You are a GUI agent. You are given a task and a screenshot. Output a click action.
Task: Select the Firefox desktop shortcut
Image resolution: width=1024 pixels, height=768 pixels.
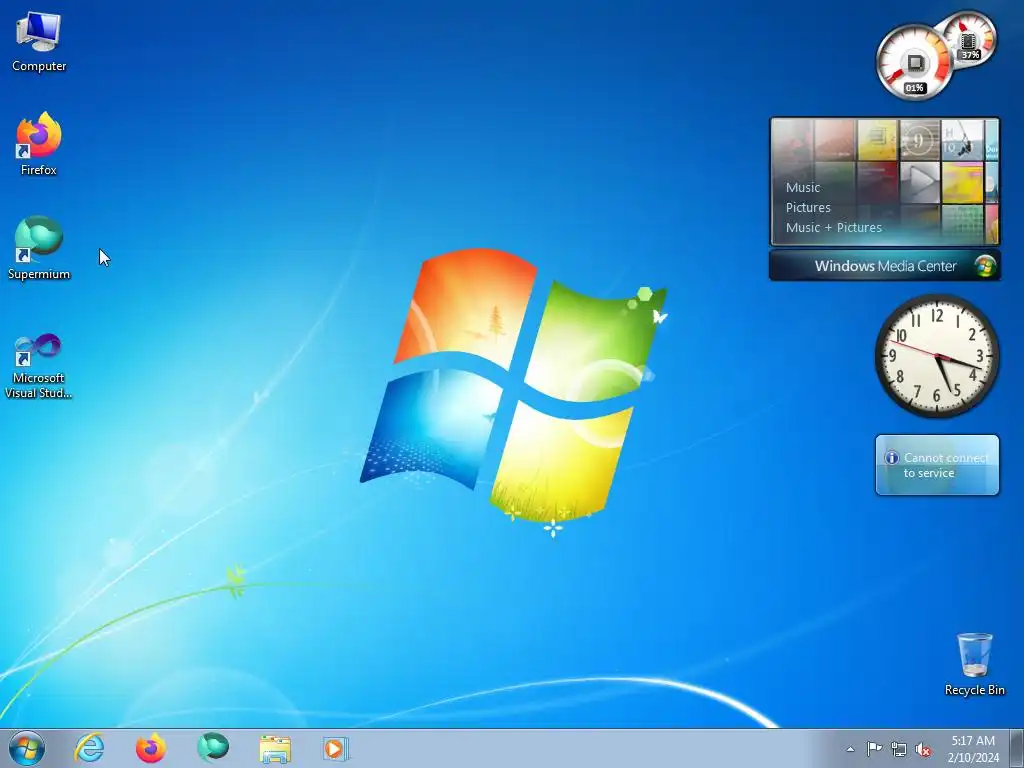39,144
